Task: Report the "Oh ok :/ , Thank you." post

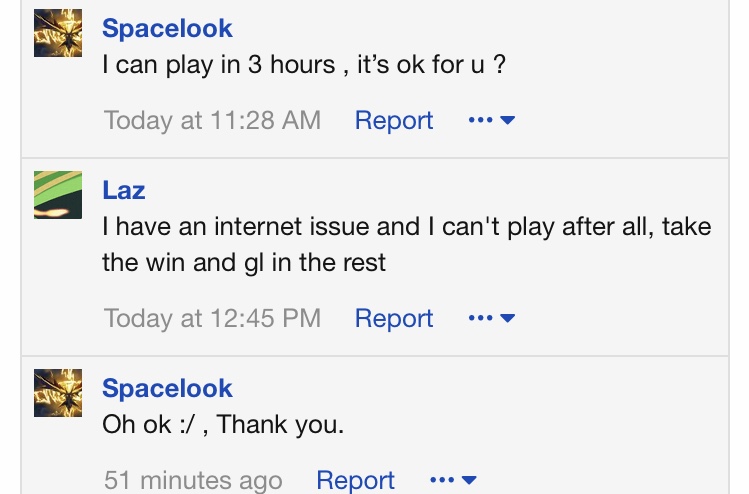Action: click(x=355, y=480)
